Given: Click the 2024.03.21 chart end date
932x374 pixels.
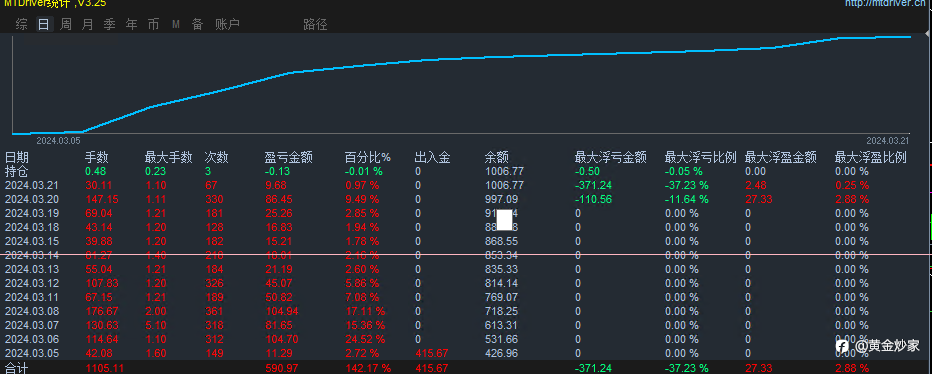Looking at the screenshot, I should (888, 141).
